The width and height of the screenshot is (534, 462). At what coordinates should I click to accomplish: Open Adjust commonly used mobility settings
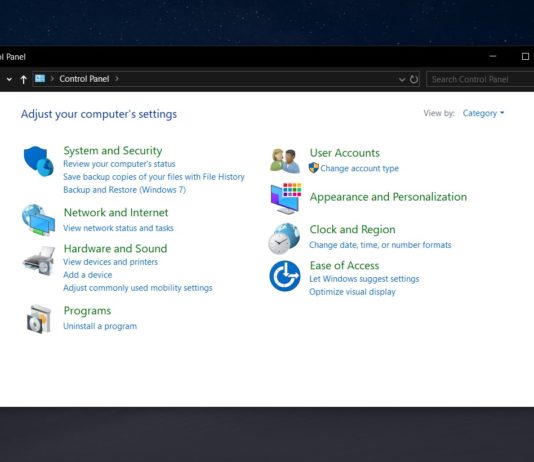coord(138,288)
